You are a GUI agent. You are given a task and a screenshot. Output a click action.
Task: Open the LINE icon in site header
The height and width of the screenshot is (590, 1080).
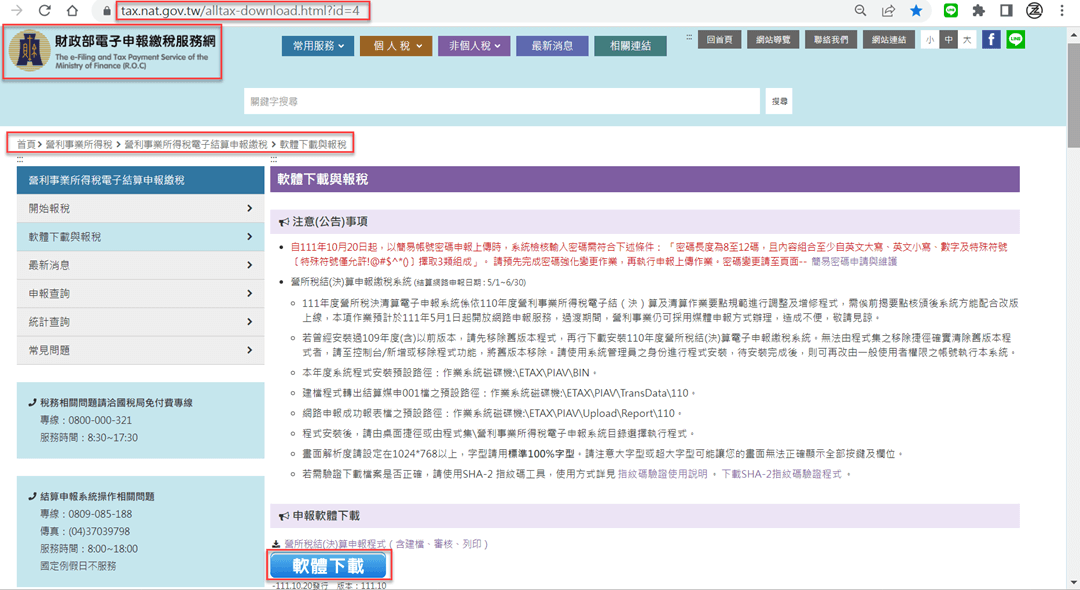[x=1015, y=40]
